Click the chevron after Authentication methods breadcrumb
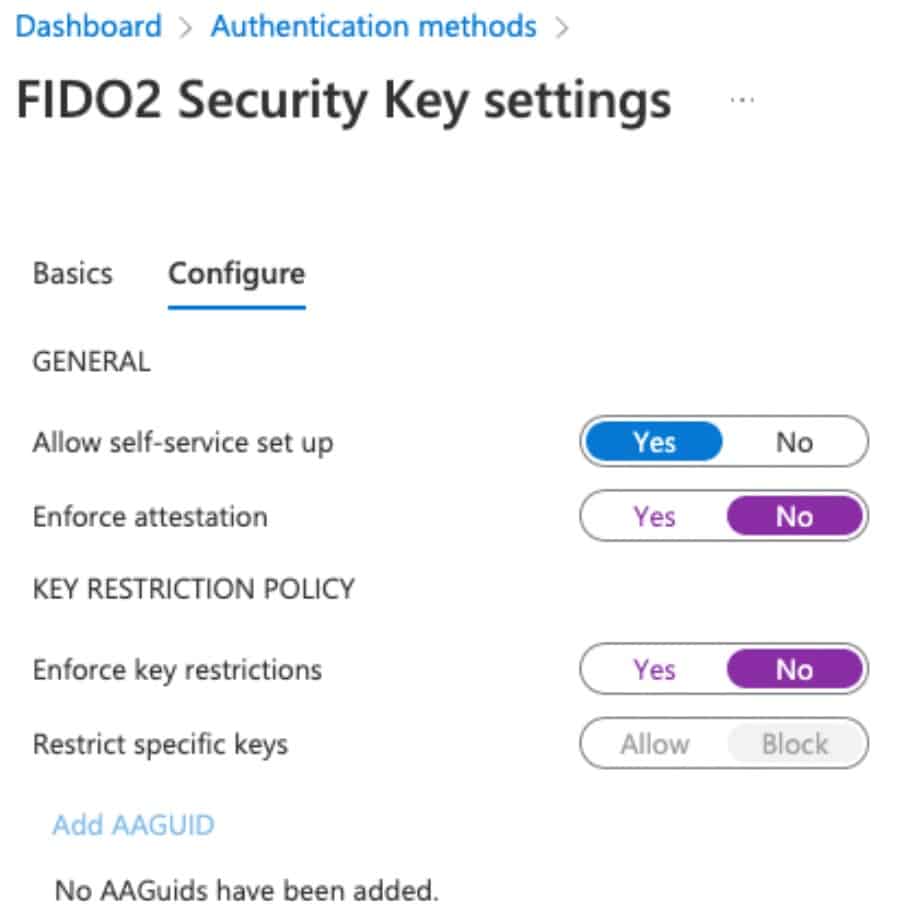The image size is (897, 908). pyautogui.click(x=561, y=27)
